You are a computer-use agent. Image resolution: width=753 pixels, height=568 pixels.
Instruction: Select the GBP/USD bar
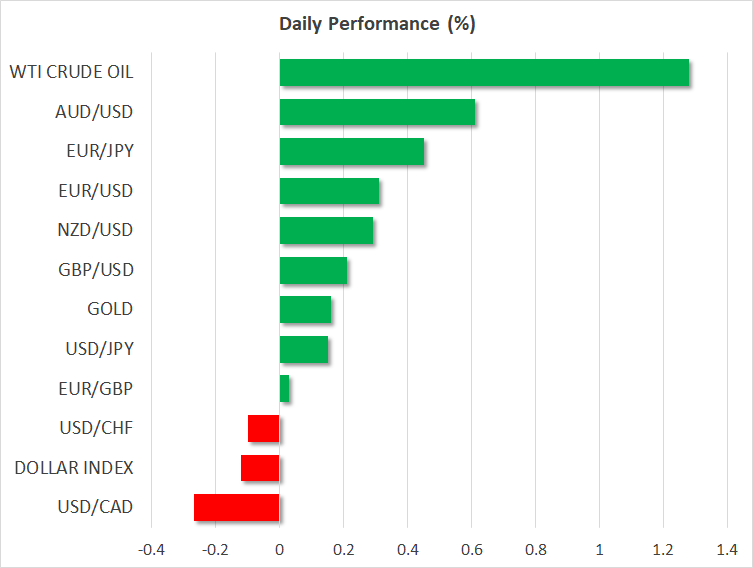click(313, 270)
